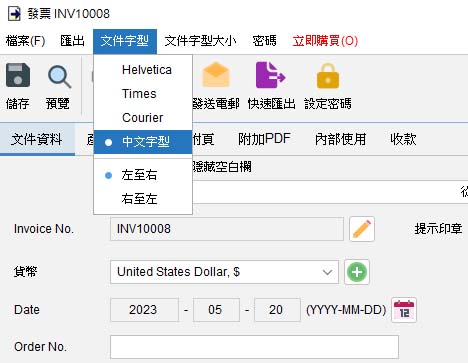
Task: Click Quick Export (快速匯出) purple icon
Action: click(270, 75)
